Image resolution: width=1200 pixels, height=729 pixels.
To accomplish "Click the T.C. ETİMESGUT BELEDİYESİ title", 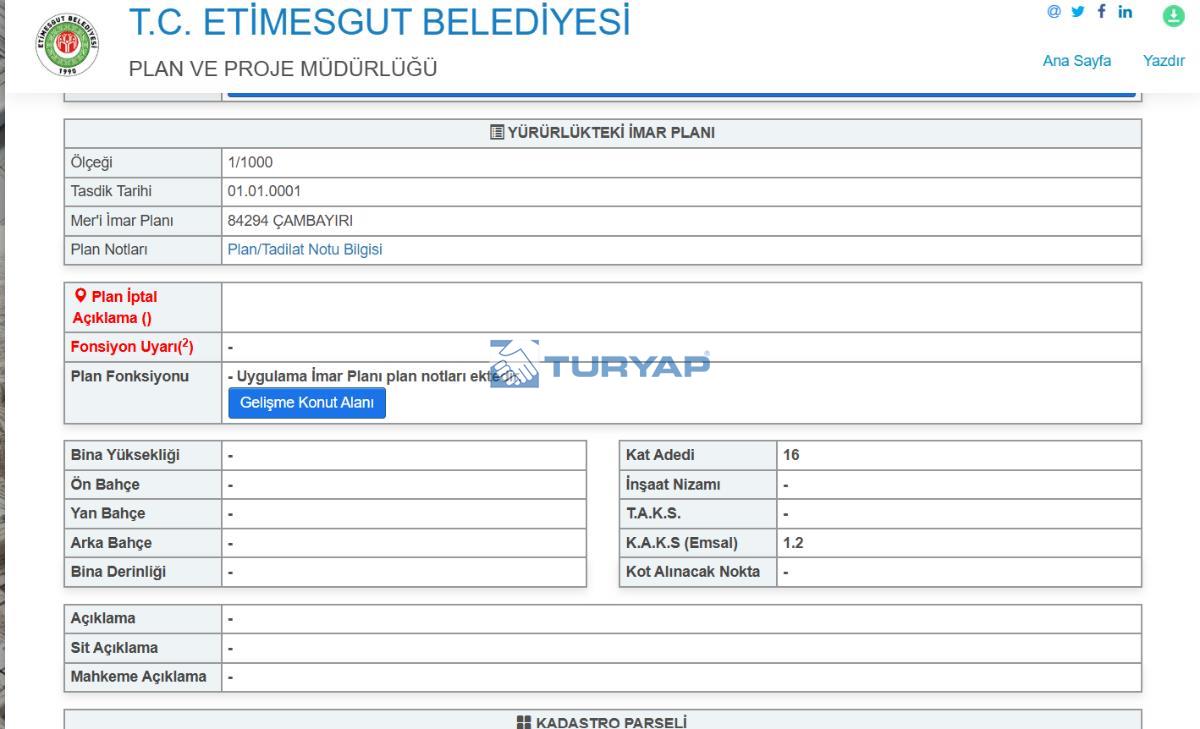I will click(380, 22).
